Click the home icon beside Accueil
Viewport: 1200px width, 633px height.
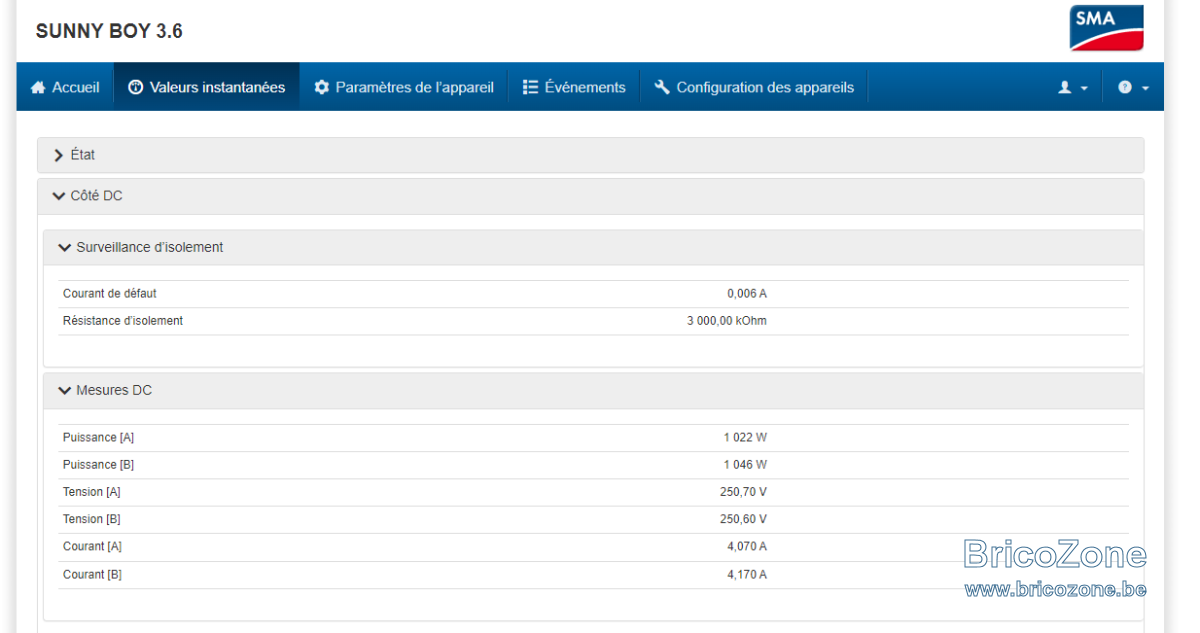click(38, 88)
